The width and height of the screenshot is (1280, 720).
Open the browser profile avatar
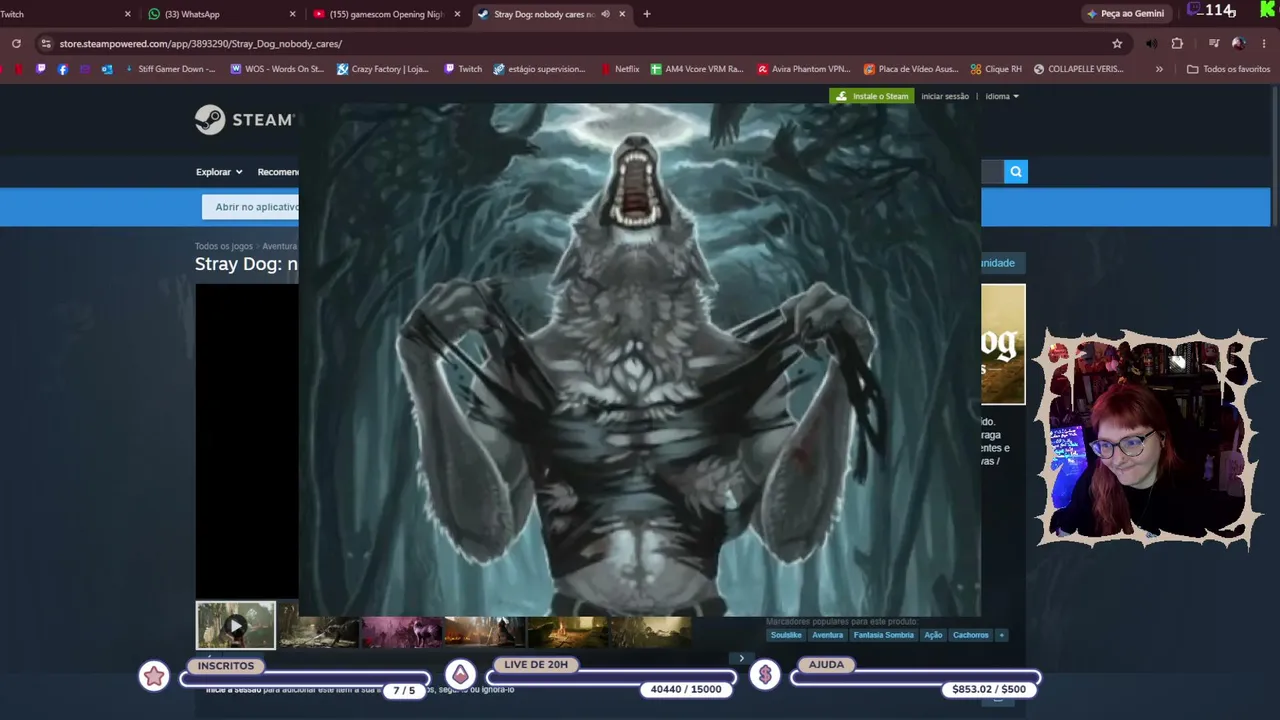(x=1239, y=44)
